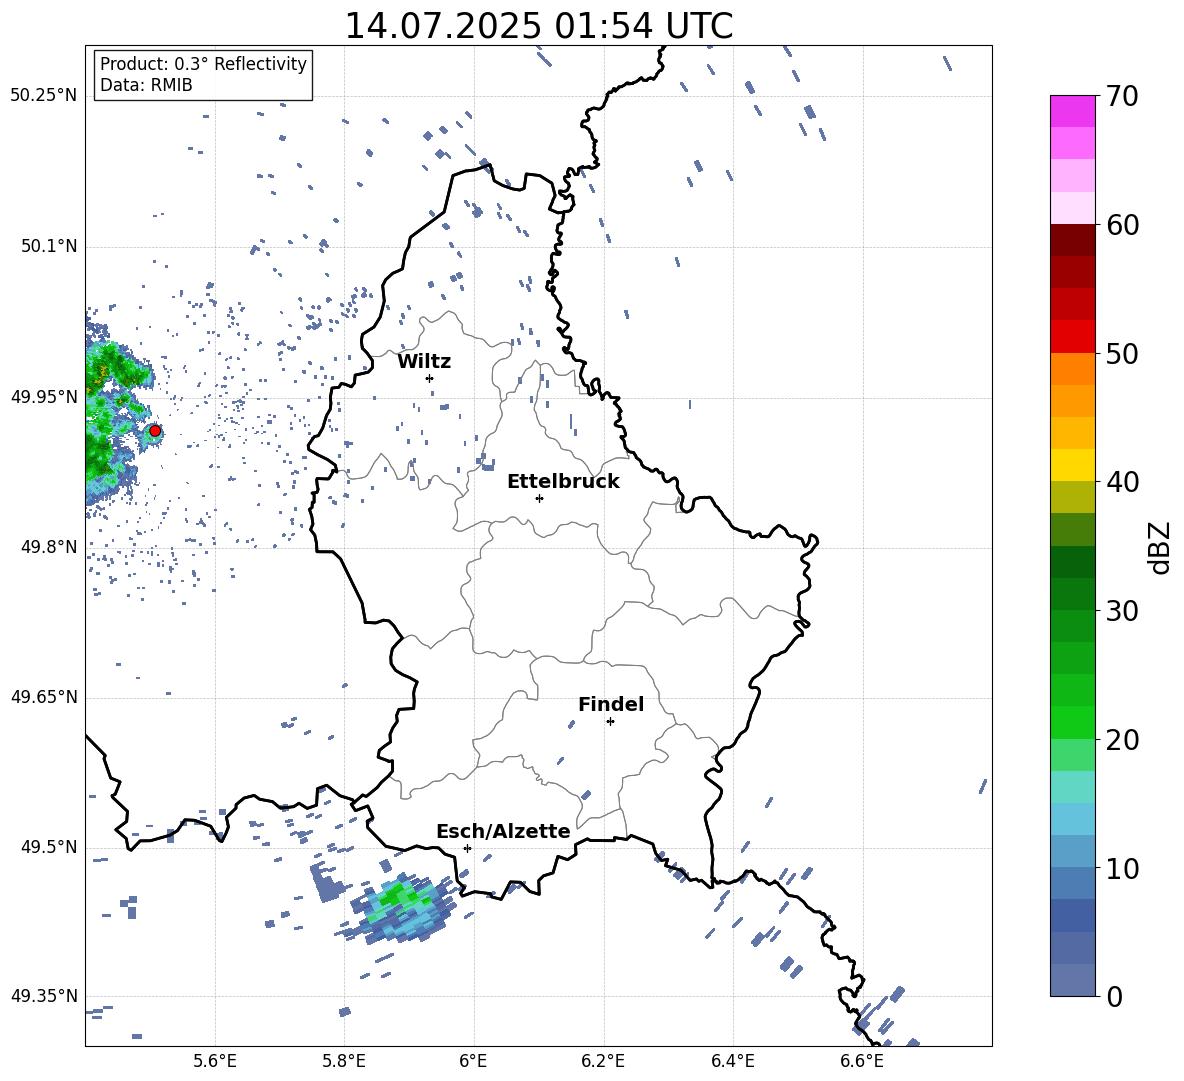Click the colorbar value 70
The image size is (1184, 1081).
pos(1122,97)
